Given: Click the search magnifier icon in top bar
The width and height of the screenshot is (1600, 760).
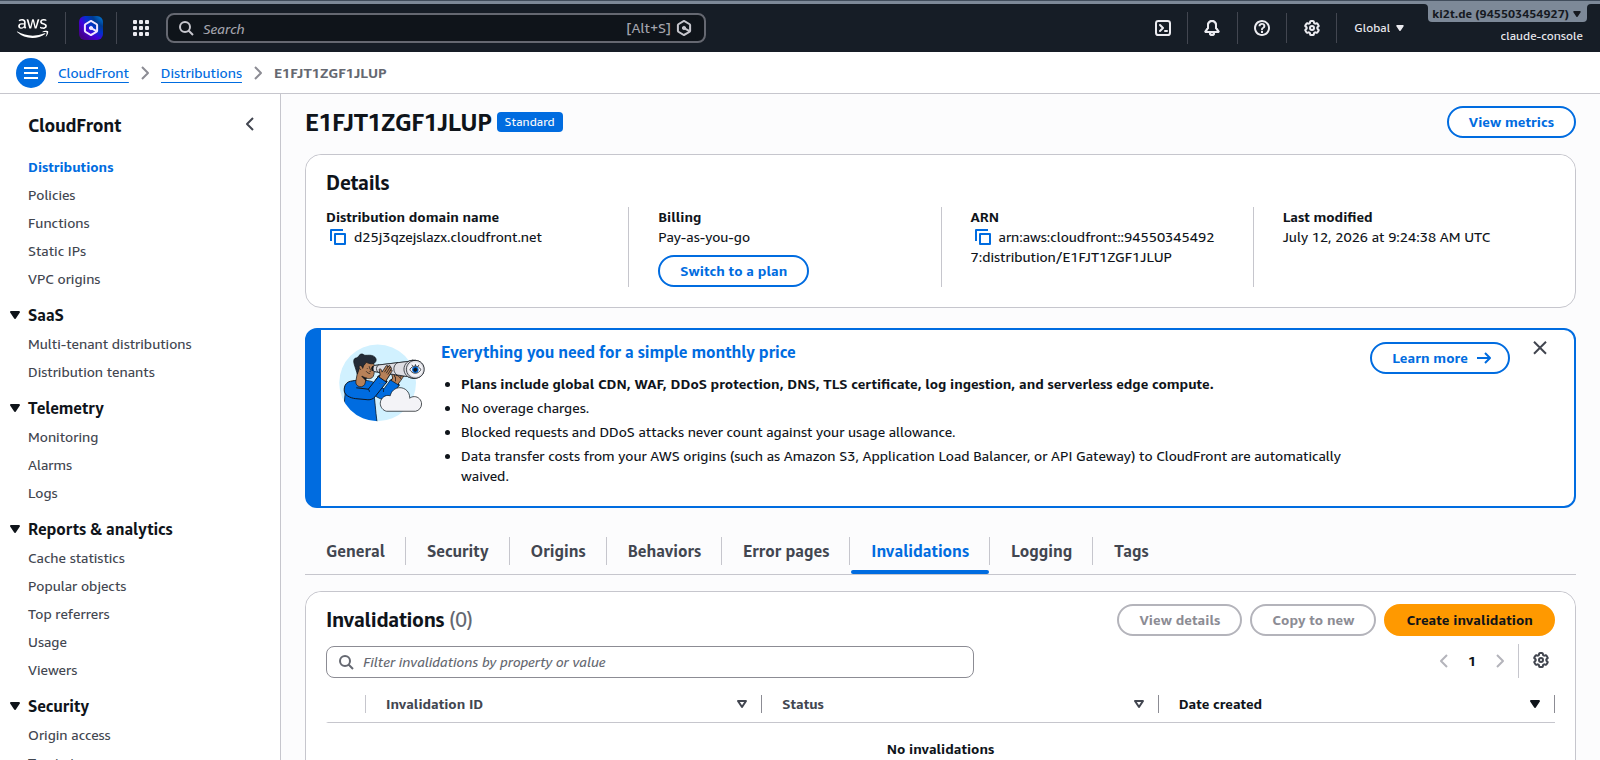Looking at the screenshot, I should (x=186, y=28).
